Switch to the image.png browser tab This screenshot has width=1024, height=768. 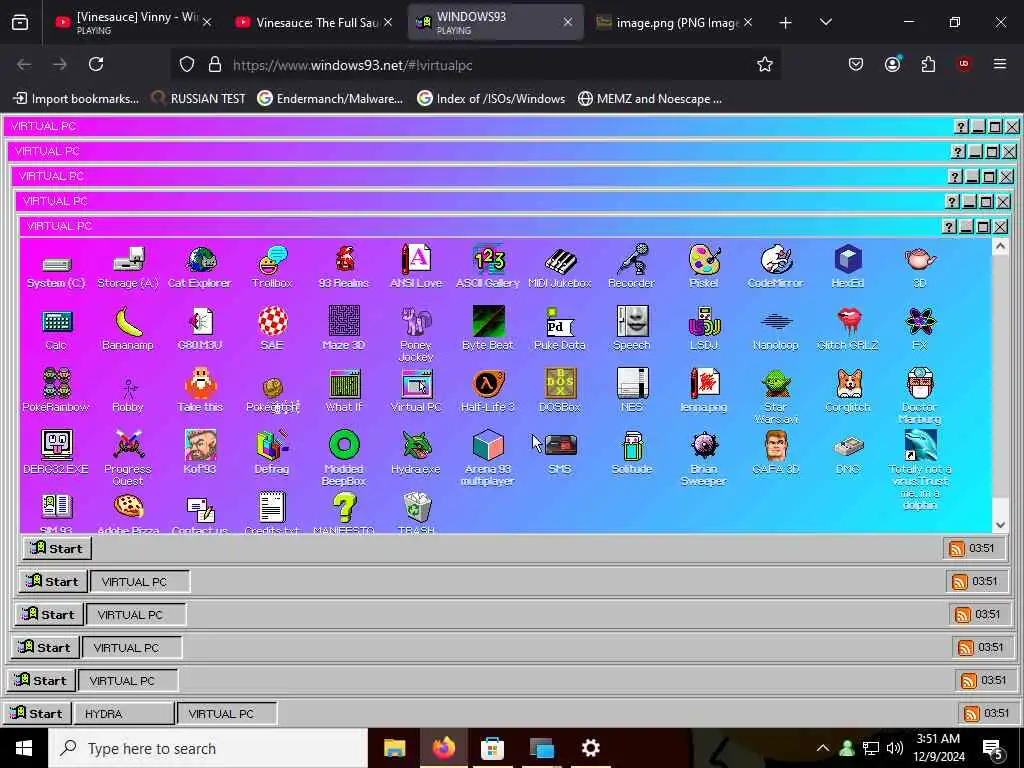click(674, 22)
